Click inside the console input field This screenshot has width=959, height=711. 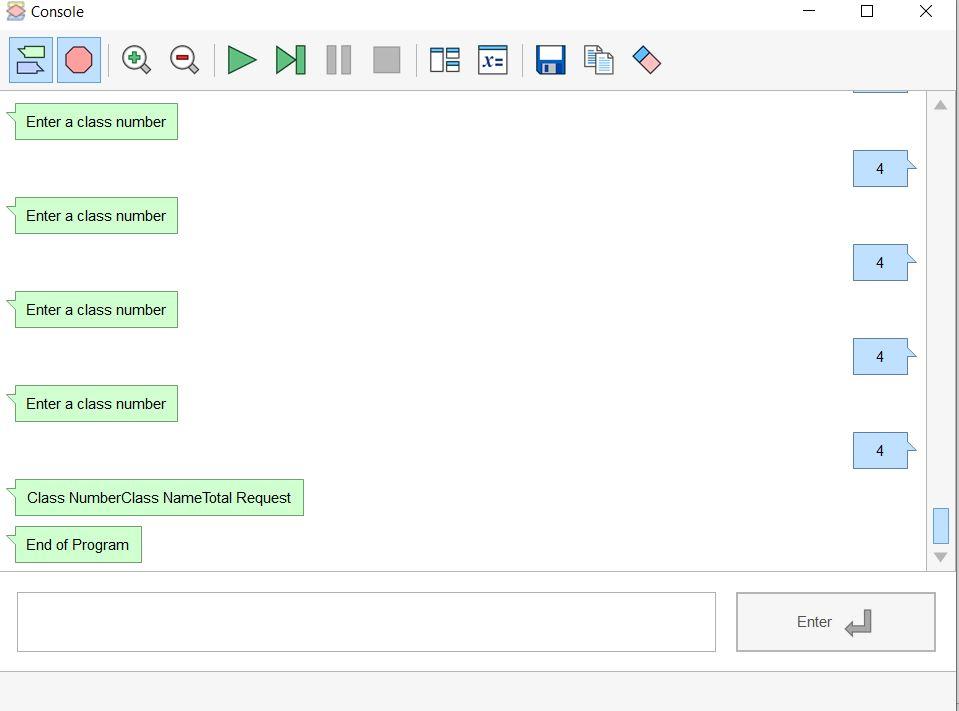click(x=366, y=621)
